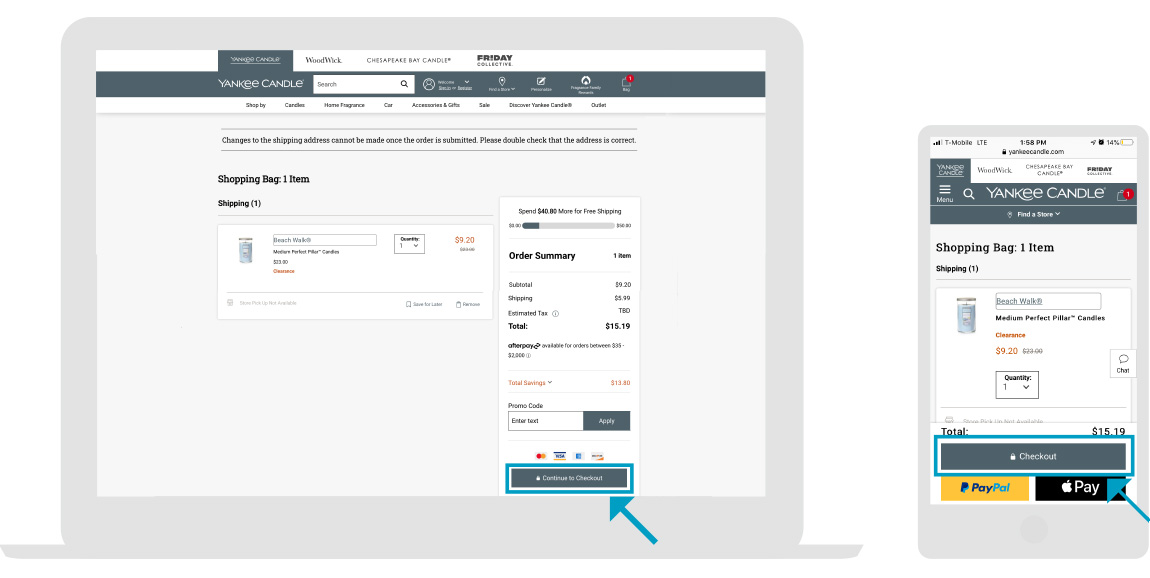This screenshot has height=578, width=1150.
Task: Tap the mobile Beach Walk product link
Action: click(1019, 301)
